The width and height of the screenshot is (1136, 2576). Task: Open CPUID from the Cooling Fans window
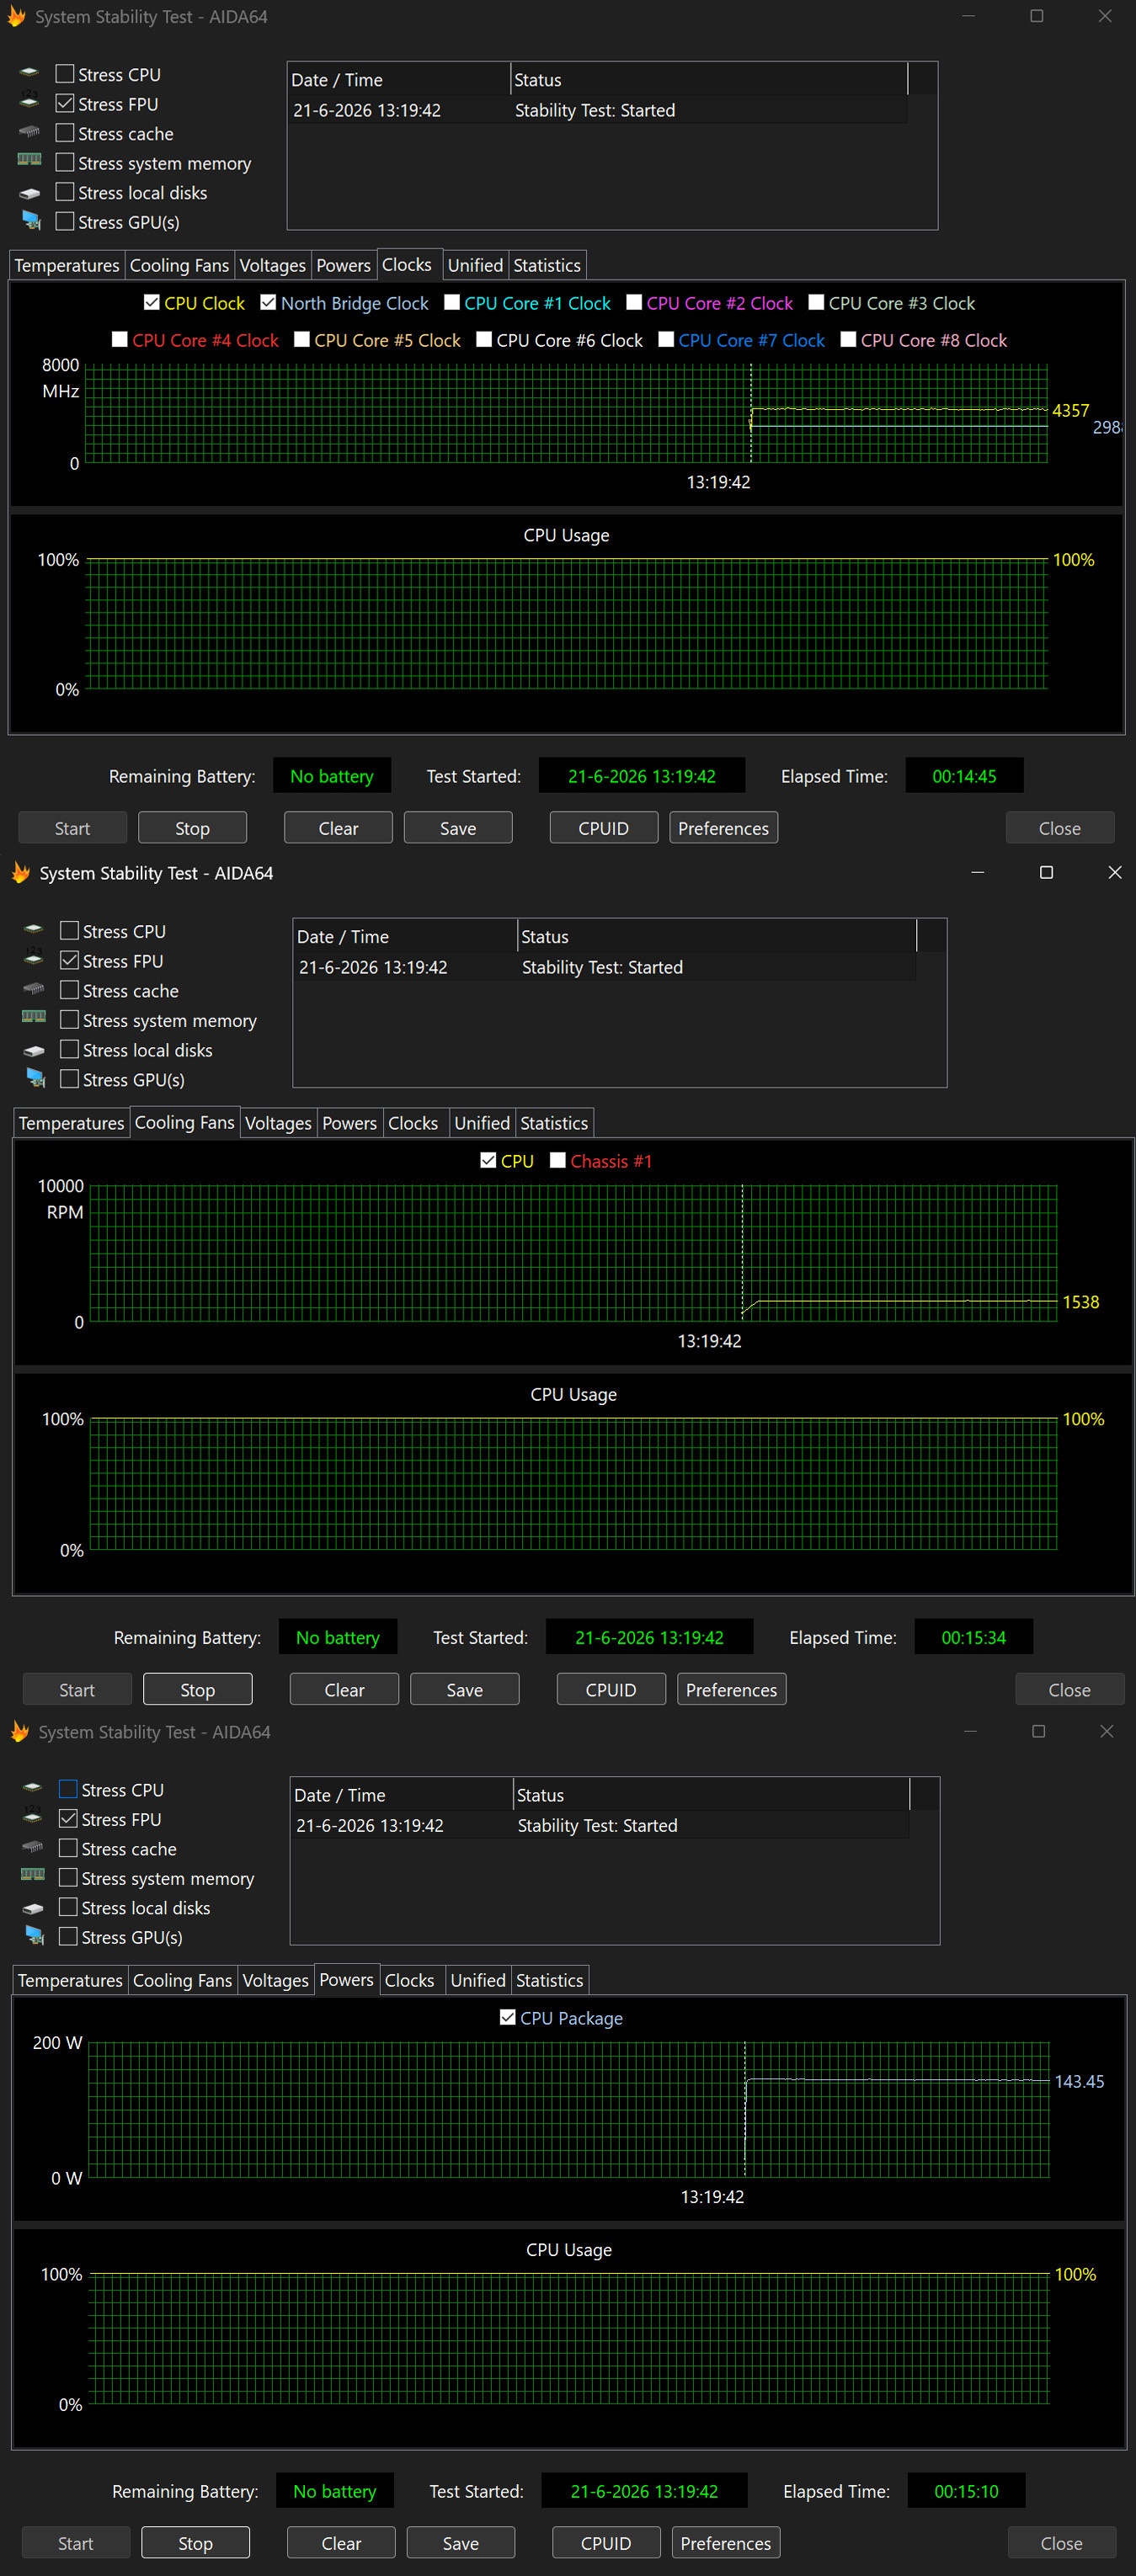tap(611, 1690)
